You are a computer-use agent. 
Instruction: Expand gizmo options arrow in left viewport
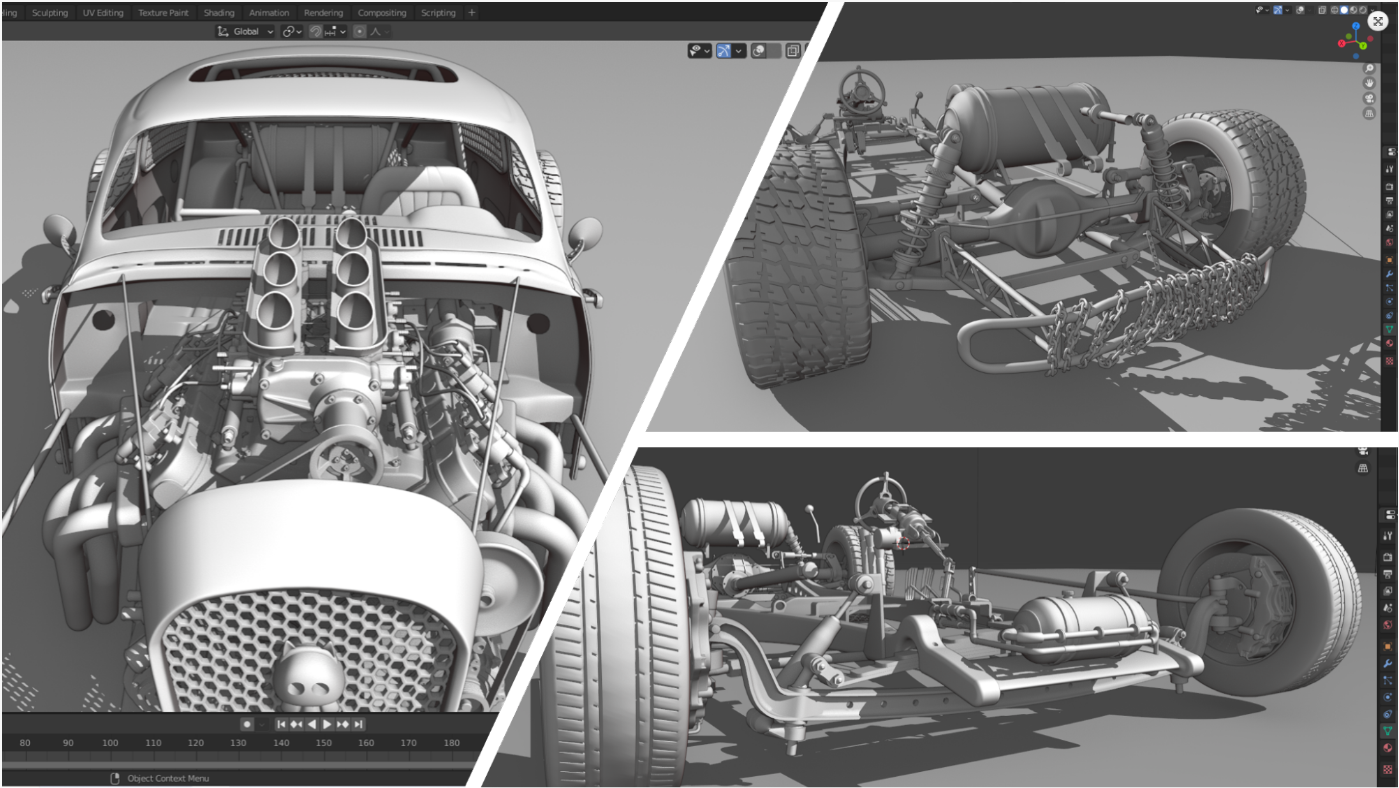739,50
